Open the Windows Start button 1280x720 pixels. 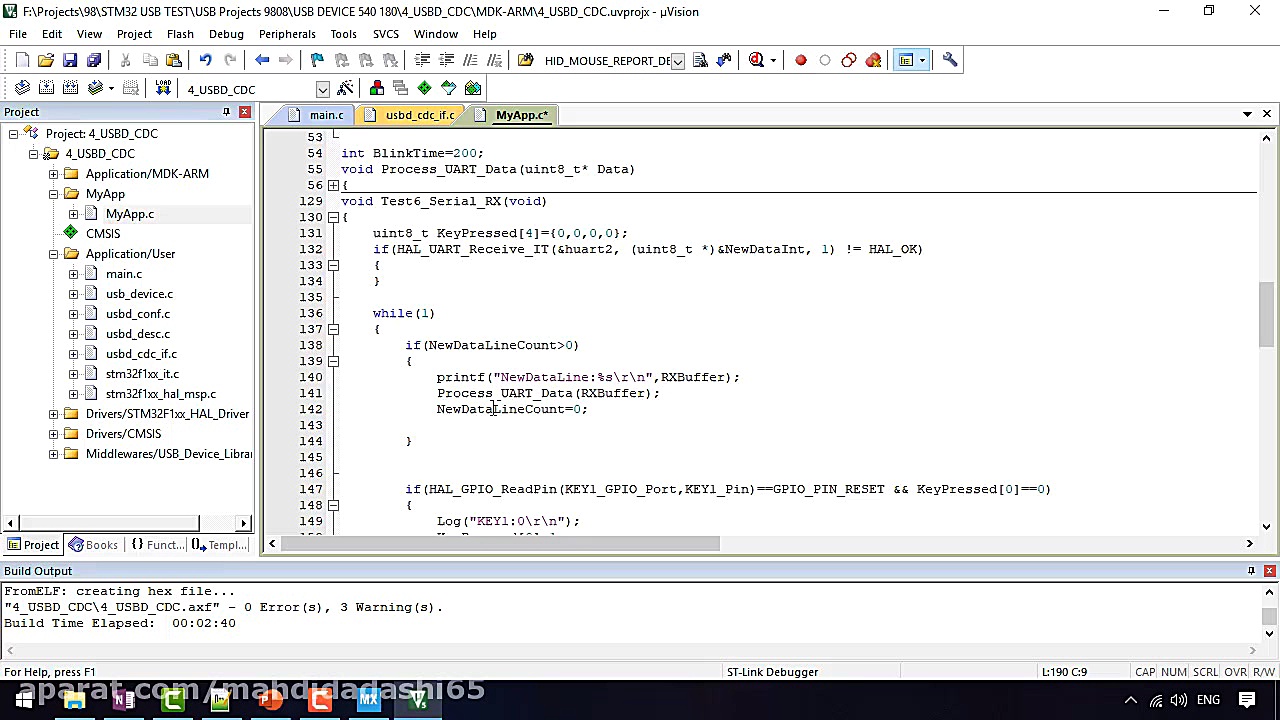tap(22, 700)
